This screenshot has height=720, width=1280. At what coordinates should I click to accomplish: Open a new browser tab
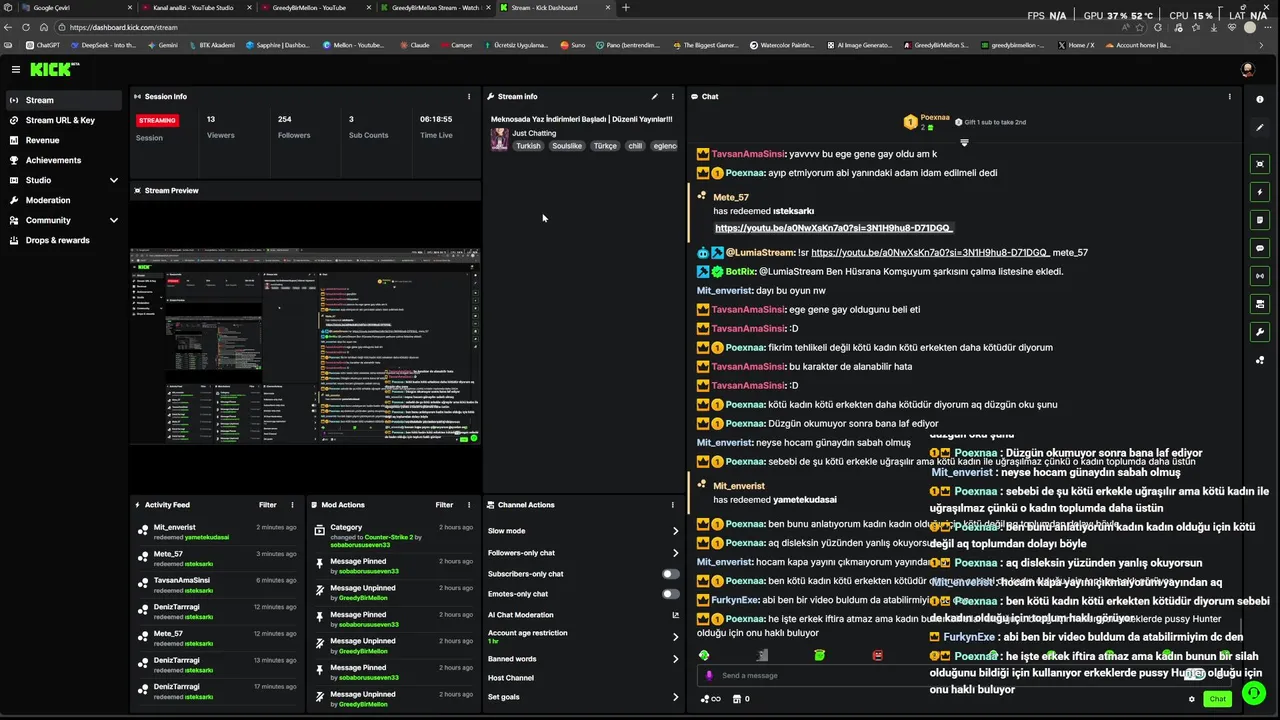pyautogui.click(x=626, y=8)
